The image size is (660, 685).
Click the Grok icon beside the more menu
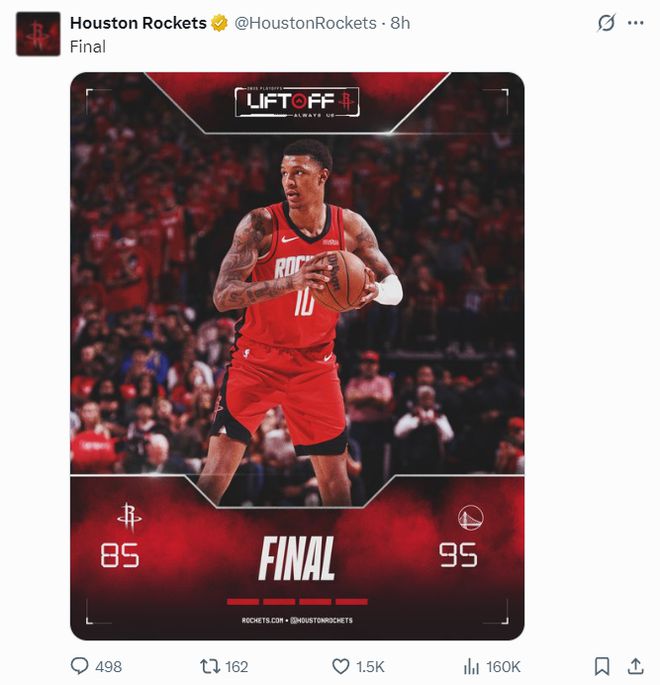(606, 23)
